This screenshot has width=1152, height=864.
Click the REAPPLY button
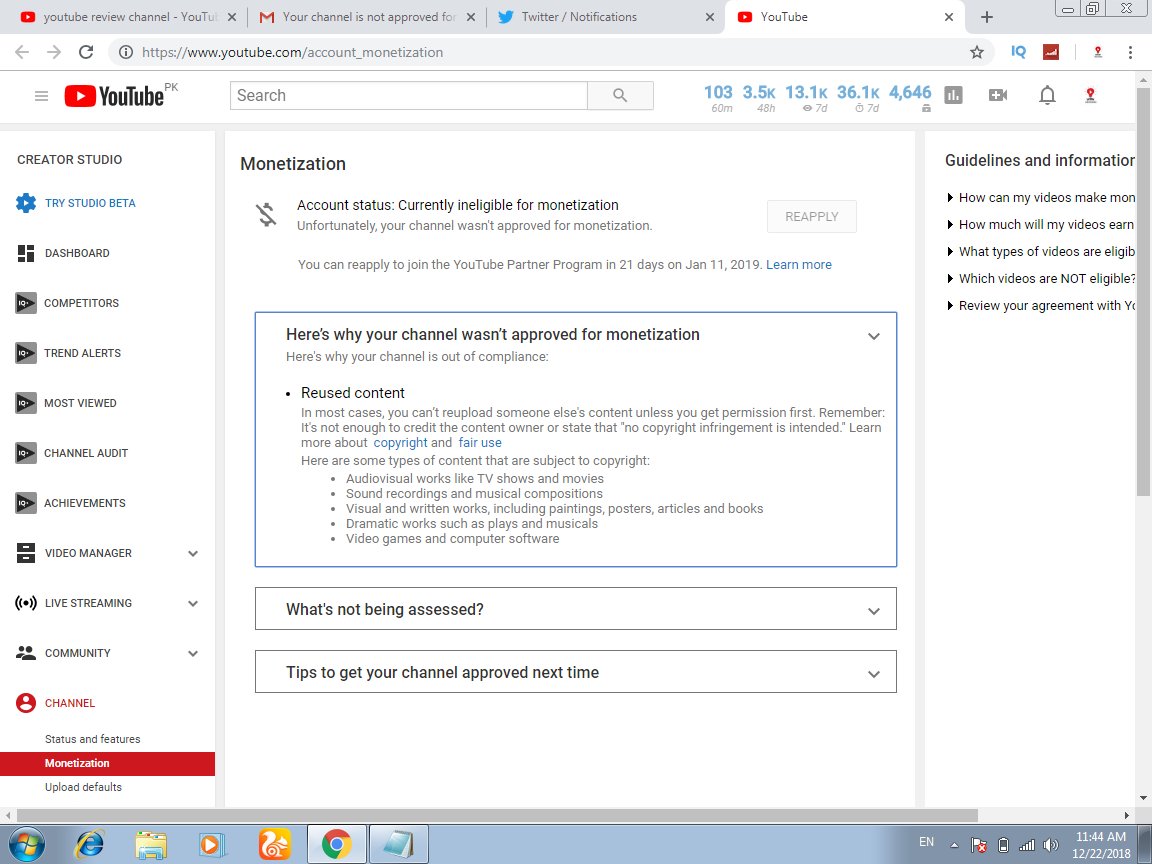pyautogui.click(x=812, y=217)
